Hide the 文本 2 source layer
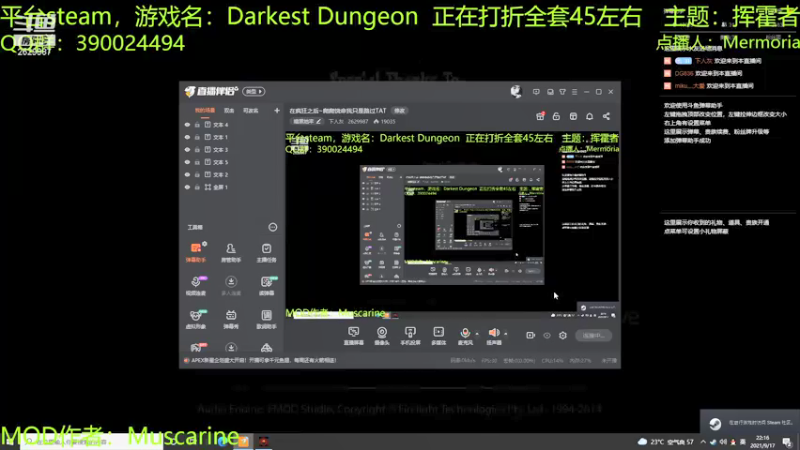The image size is (800, 450). [187, 174]
